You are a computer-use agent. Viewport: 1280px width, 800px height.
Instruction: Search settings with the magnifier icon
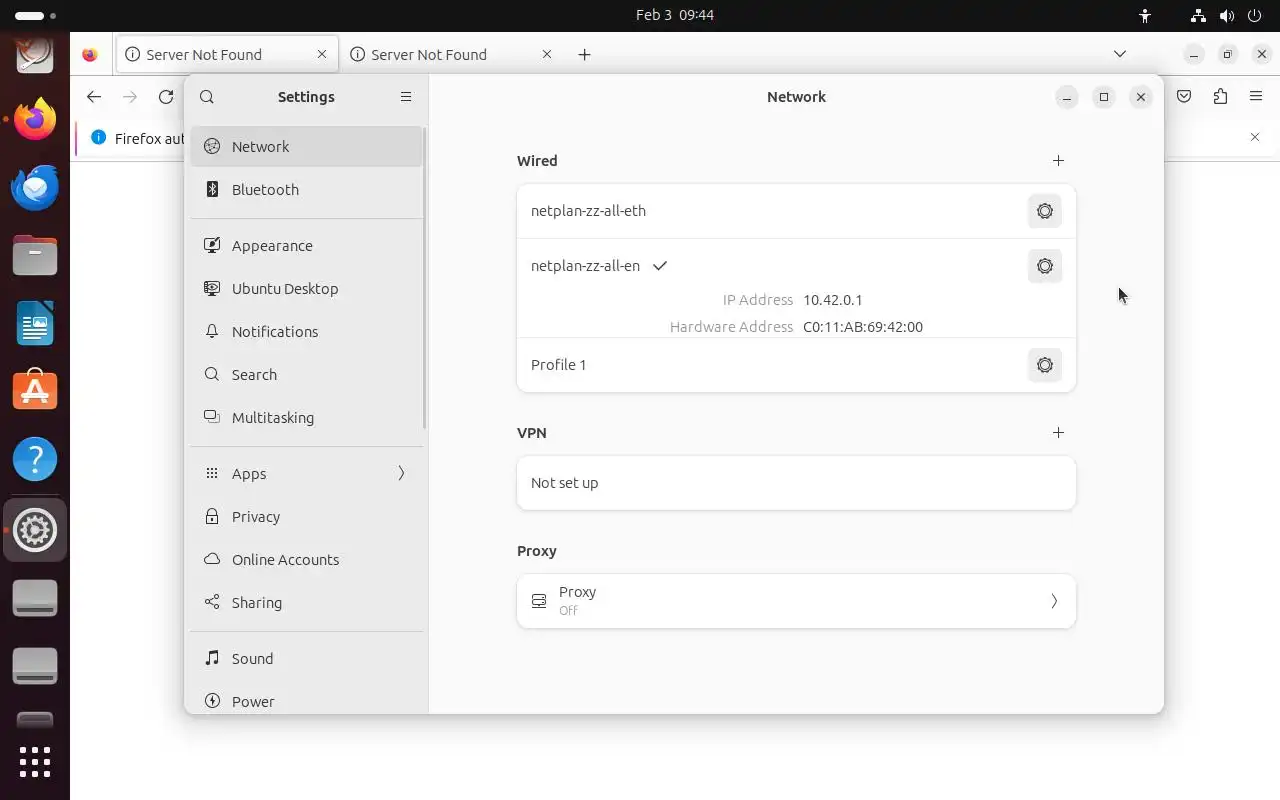(207, 97)
